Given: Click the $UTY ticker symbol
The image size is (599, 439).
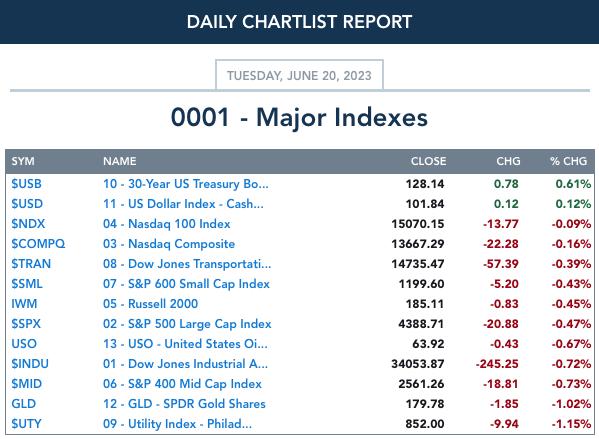Looking at the screenshot, I should 26,423.
